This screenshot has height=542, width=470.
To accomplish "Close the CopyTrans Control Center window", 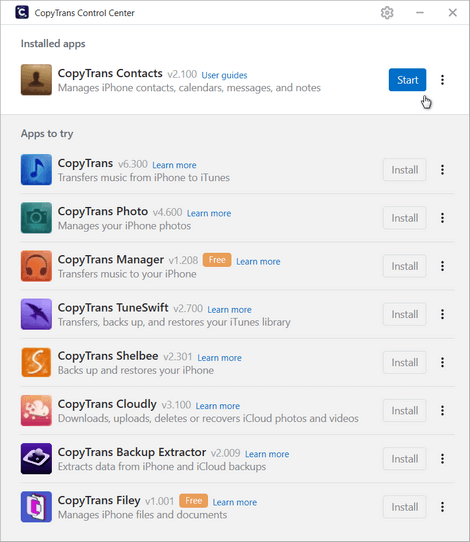I will pos(453,13).
